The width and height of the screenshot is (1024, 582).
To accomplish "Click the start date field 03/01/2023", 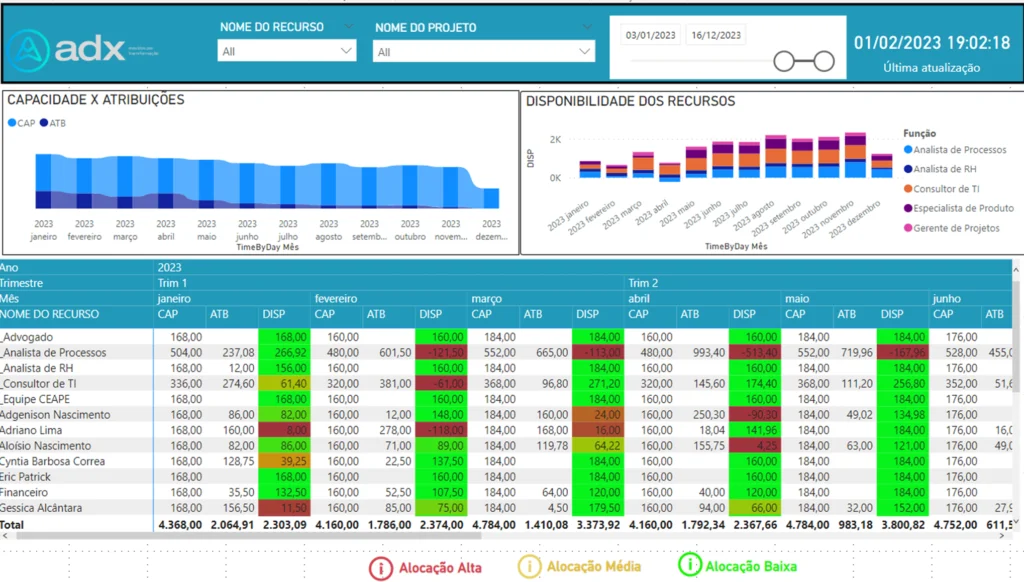I will click(x=650, y=36).
